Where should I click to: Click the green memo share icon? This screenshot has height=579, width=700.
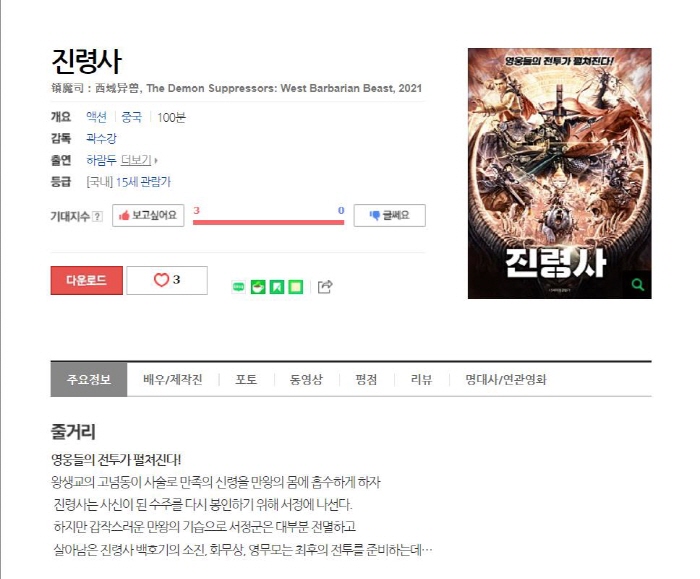(x=296, y=287)
